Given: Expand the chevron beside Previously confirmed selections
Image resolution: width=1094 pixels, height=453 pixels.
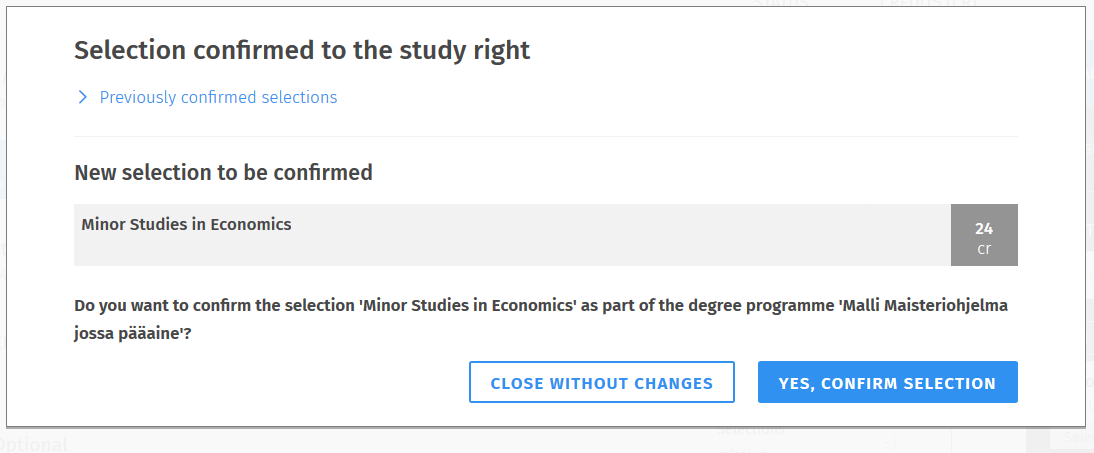Looking at the screenshot, I should click(83, 98).
